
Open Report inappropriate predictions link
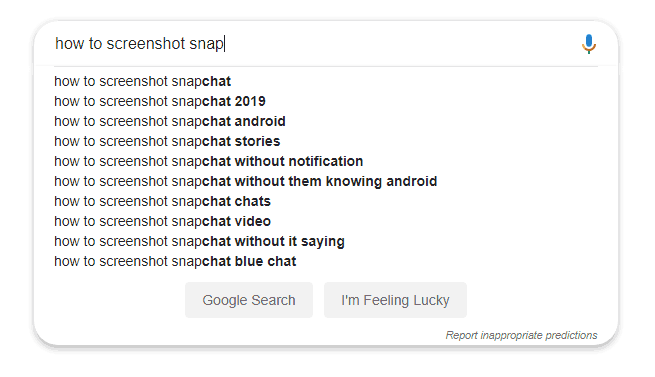coord(521,335)
